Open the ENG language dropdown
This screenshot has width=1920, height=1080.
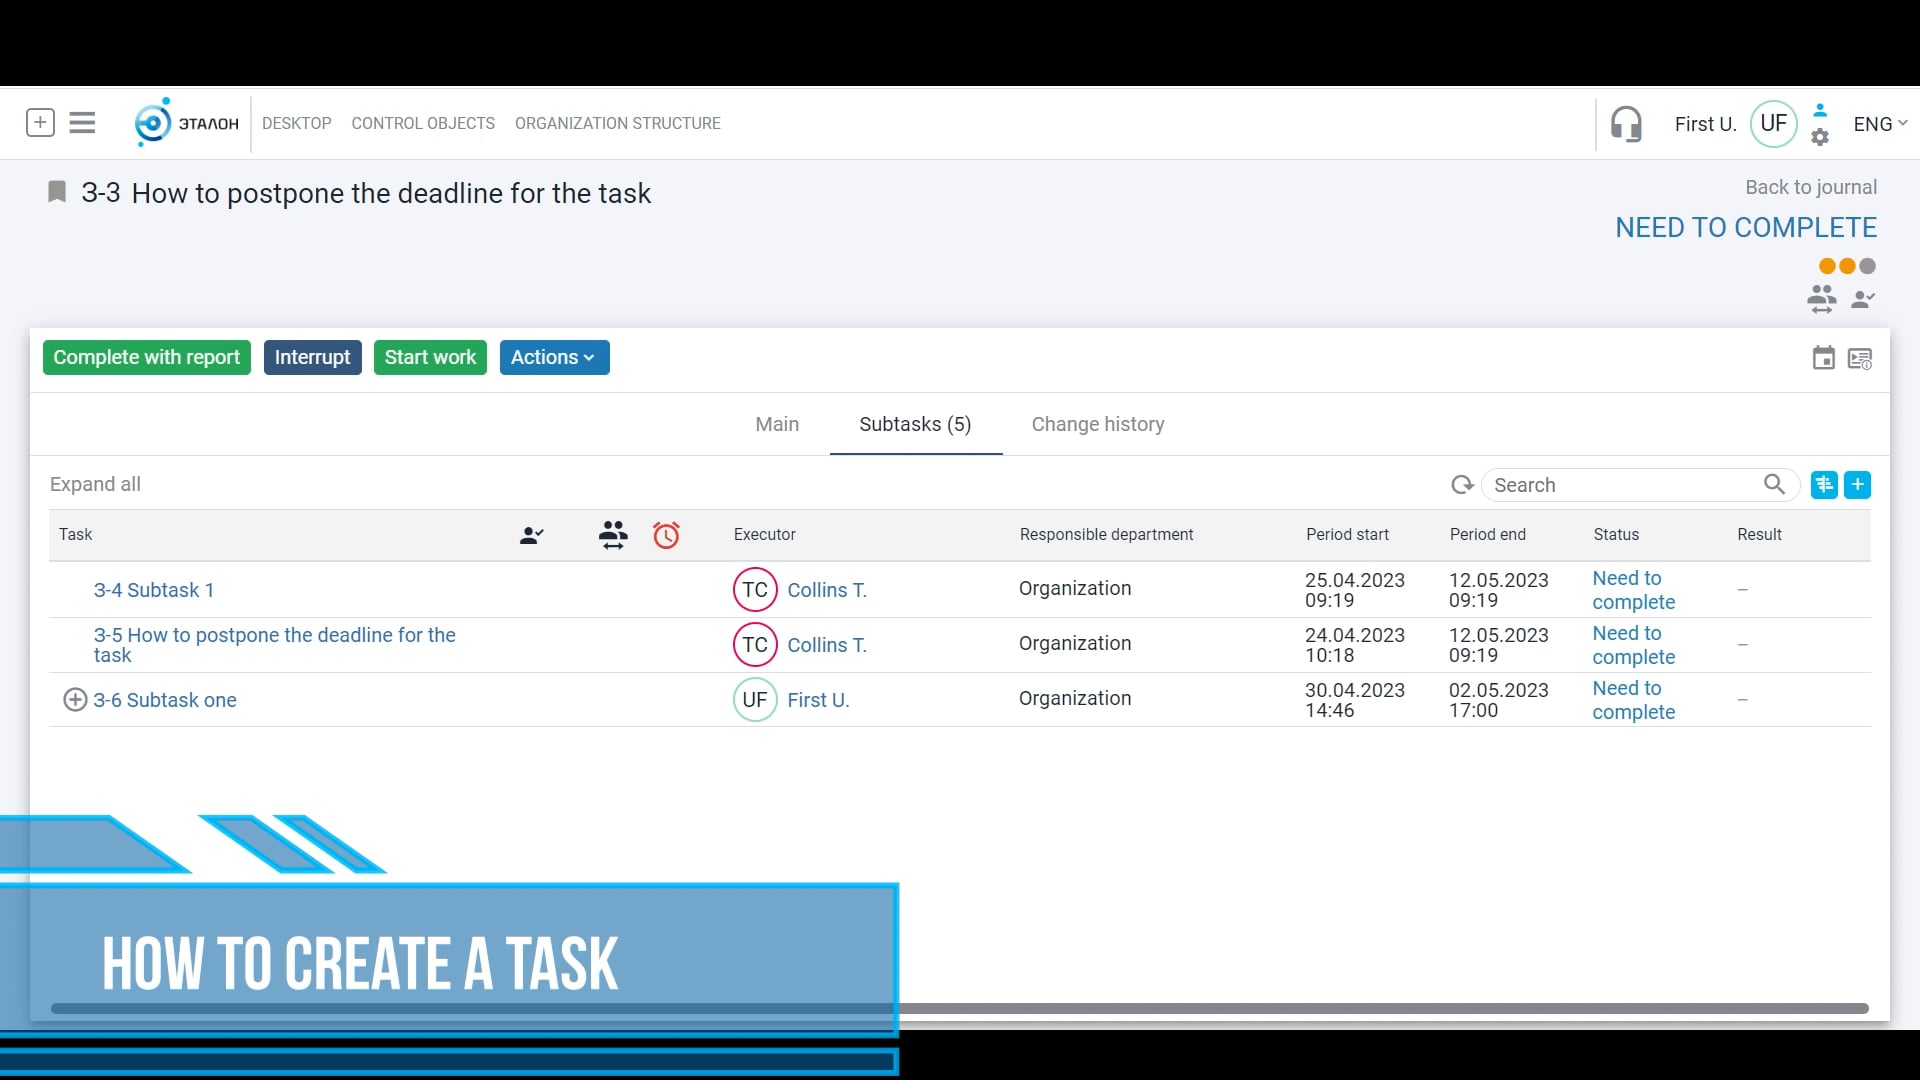[x=1878, y=123]
